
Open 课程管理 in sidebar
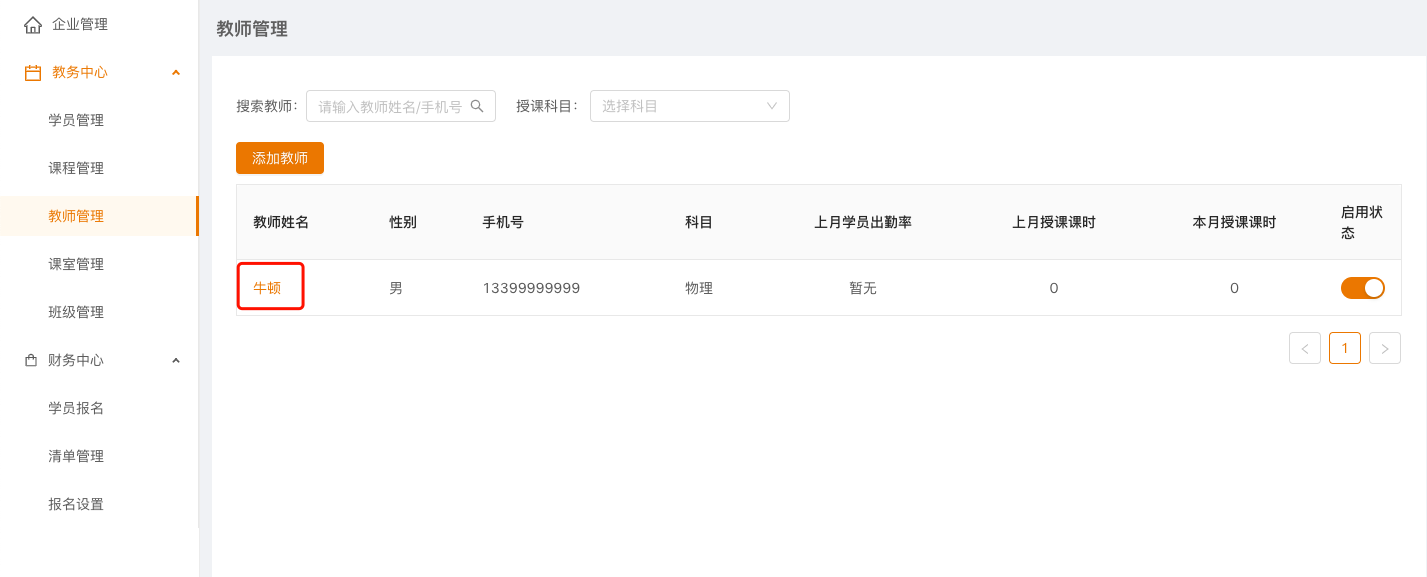[76, 168]
